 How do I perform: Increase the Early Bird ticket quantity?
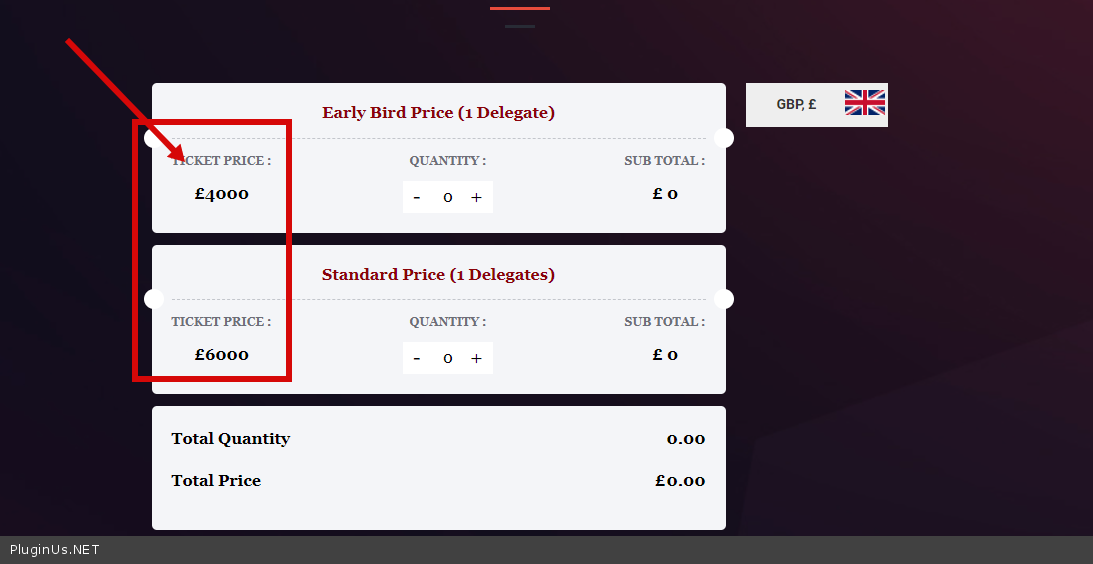pos(476,197)
